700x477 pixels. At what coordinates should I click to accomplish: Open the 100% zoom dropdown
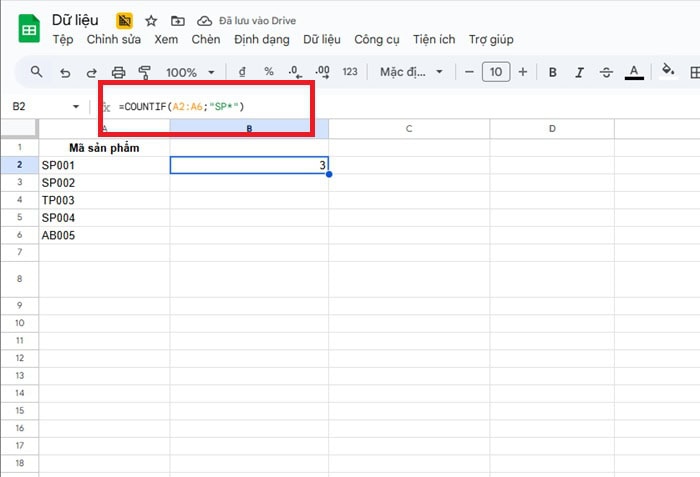tap(189, 72)
